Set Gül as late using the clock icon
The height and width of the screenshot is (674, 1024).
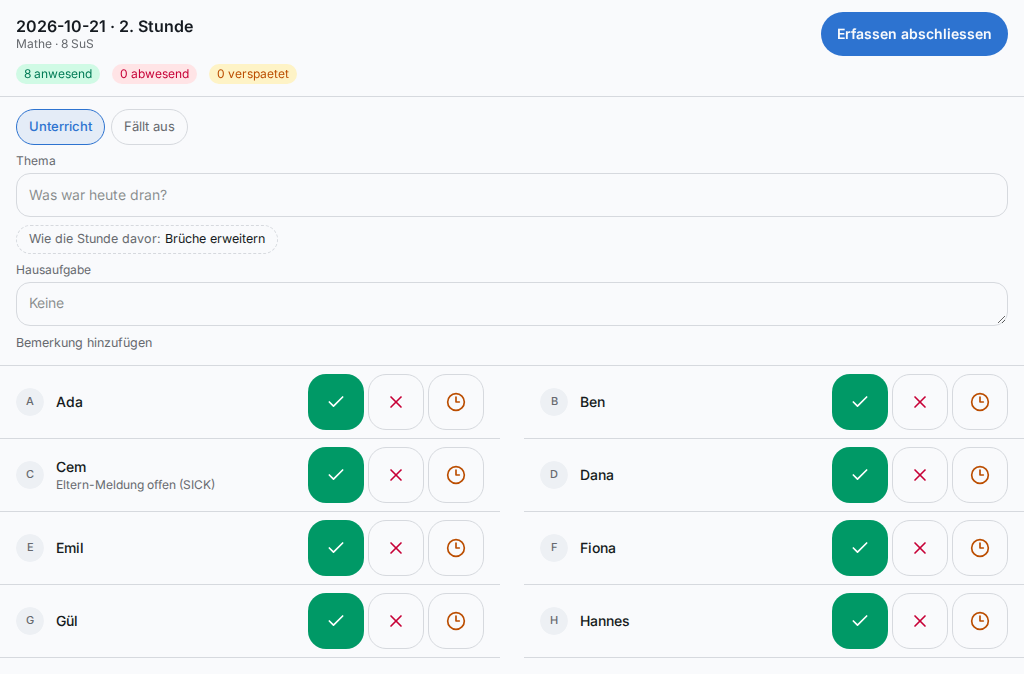(456, 621)
